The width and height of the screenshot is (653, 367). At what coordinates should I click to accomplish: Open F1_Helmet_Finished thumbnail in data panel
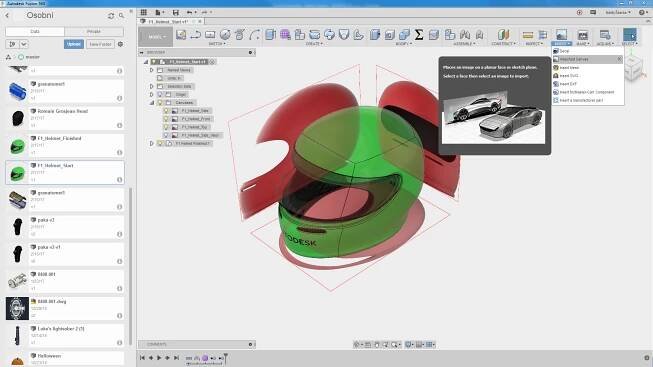point(17,146)
